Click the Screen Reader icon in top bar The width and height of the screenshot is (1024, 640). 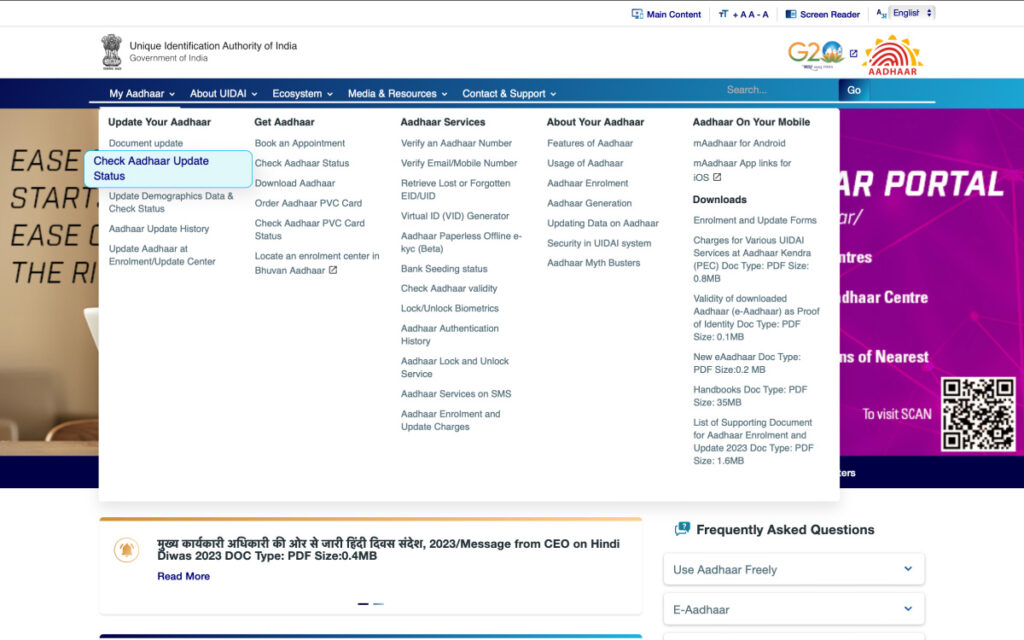pos(791,14)
